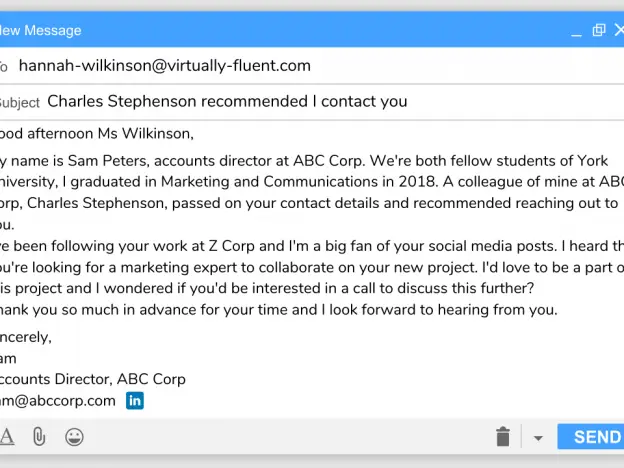Send the email with the SEND button
This screenshot has width=624, height=468.
tap(591, 437)
